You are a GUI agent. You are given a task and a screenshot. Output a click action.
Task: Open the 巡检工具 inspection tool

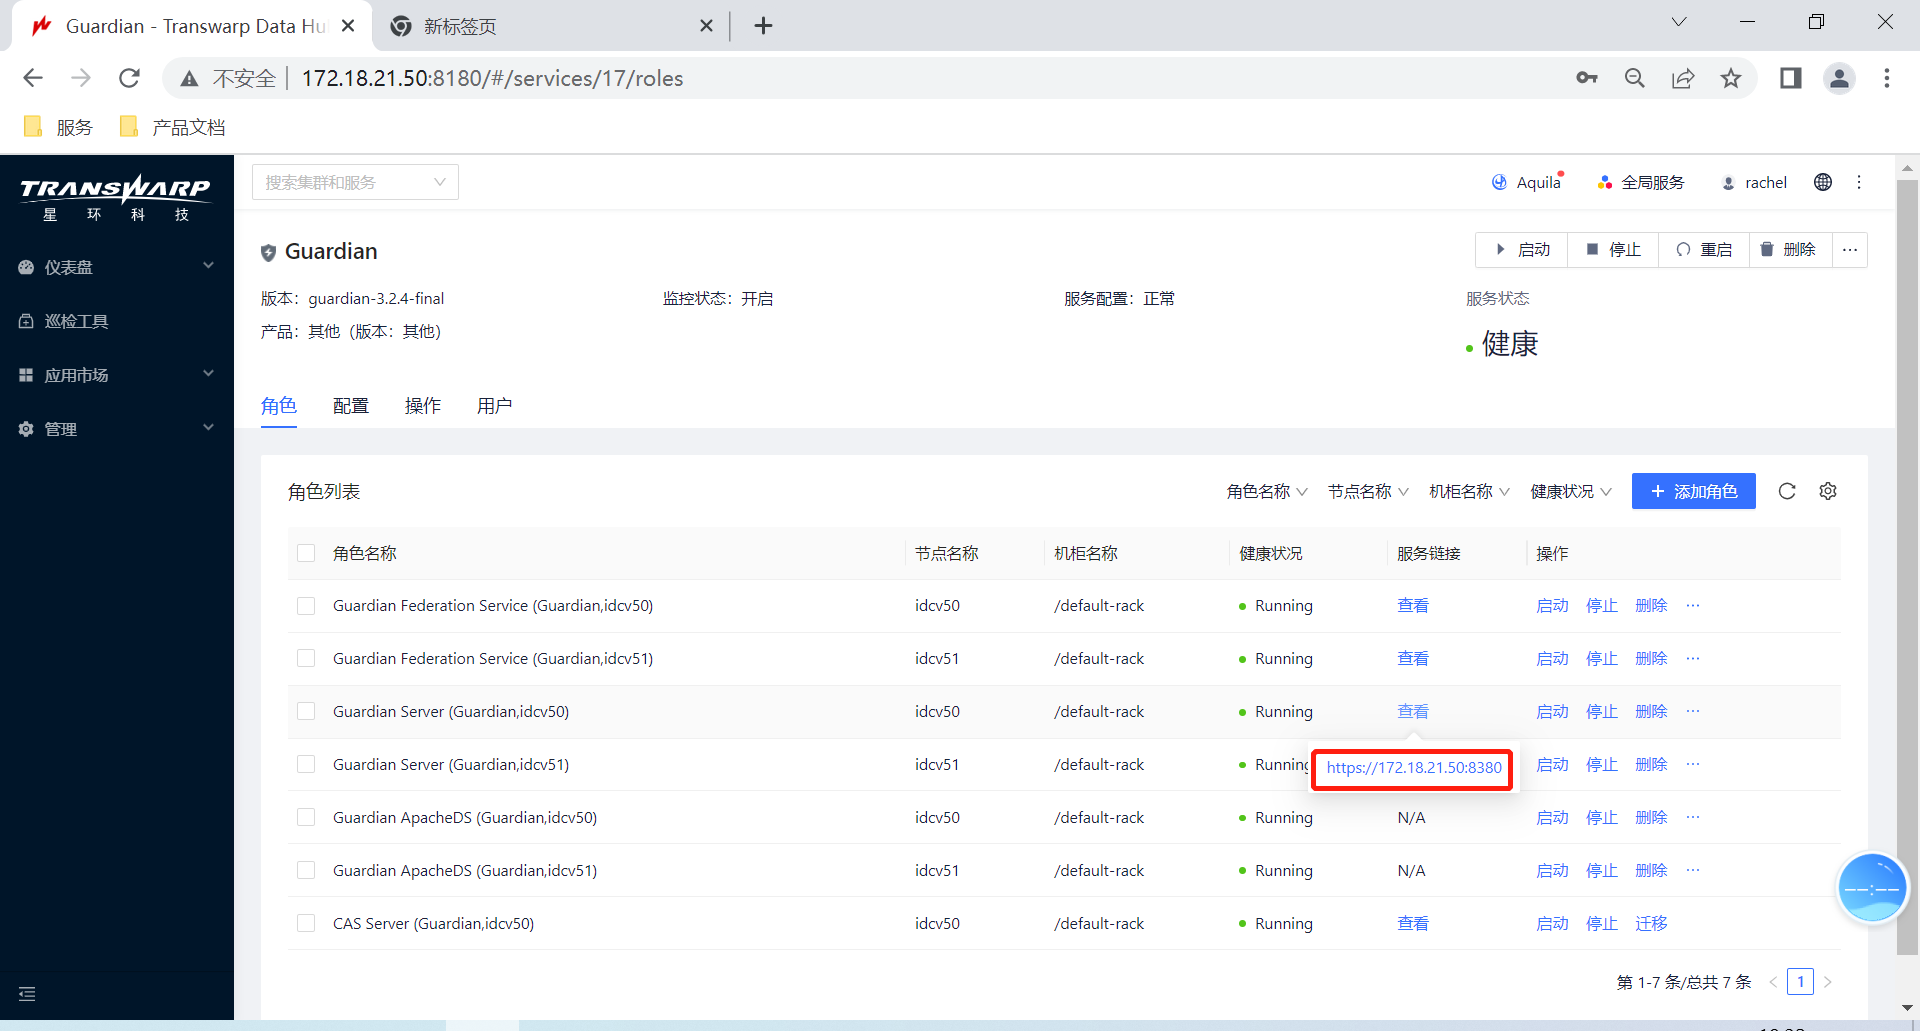(x=77, y=321)
